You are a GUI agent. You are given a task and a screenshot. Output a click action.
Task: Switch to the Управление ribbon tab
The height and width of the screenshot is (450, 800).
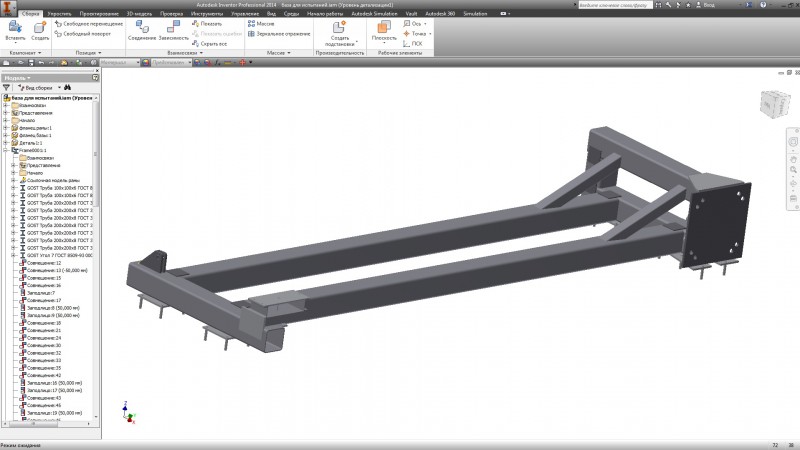245,14
